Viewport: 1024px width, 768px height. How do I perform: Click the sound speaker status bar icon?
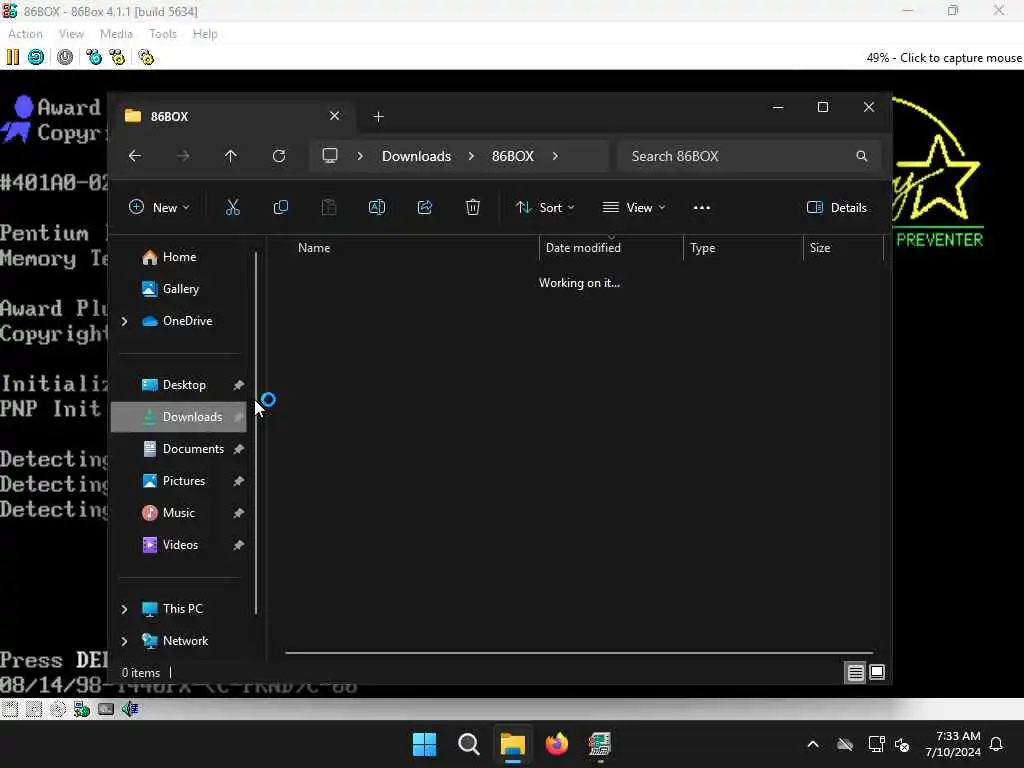click(129, 709)
